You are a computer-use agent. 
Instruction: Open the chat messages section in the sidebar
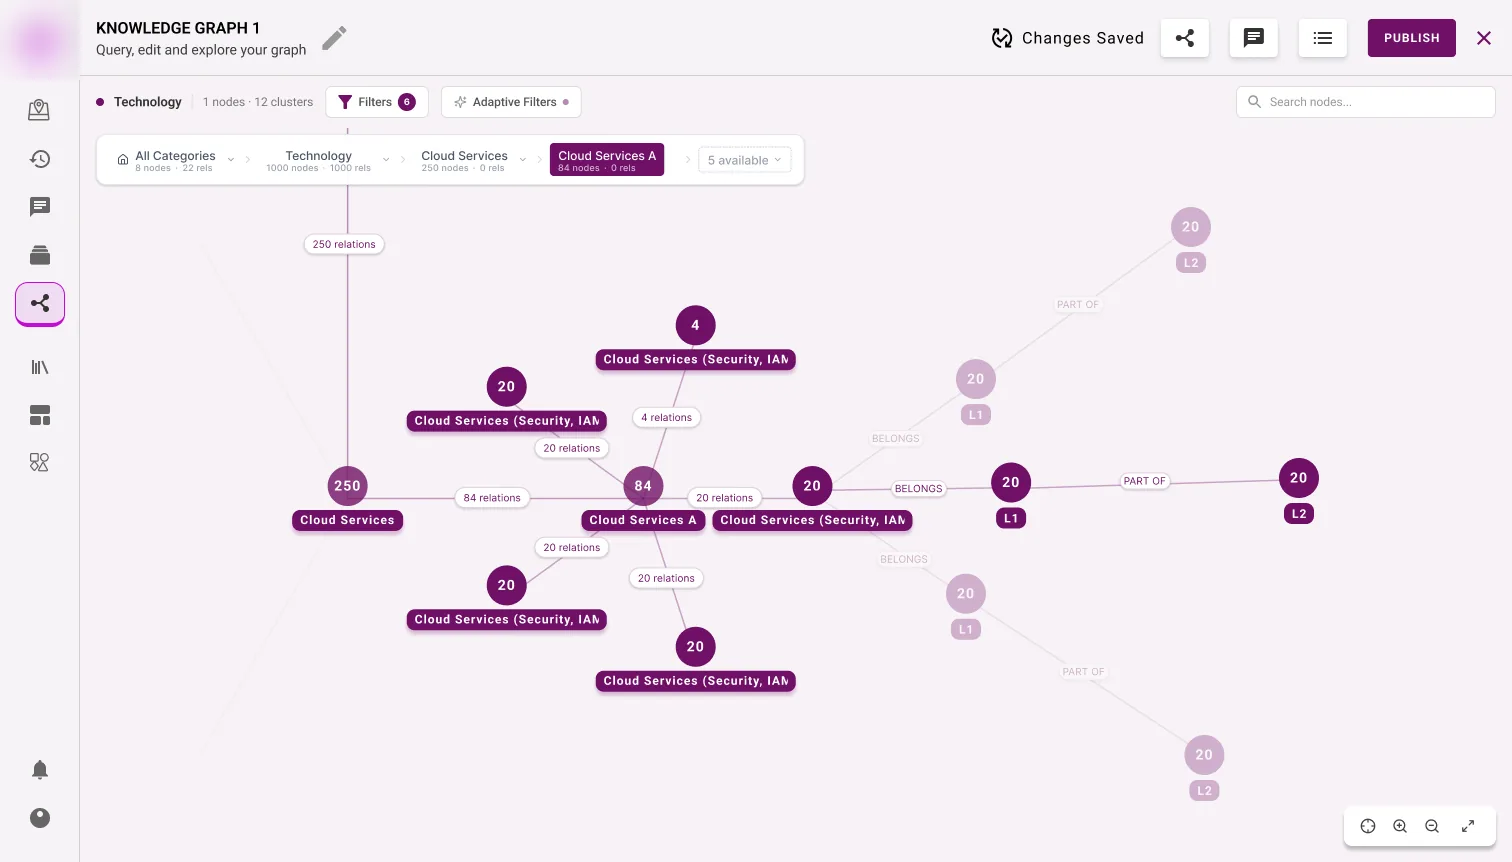point(39,207)
